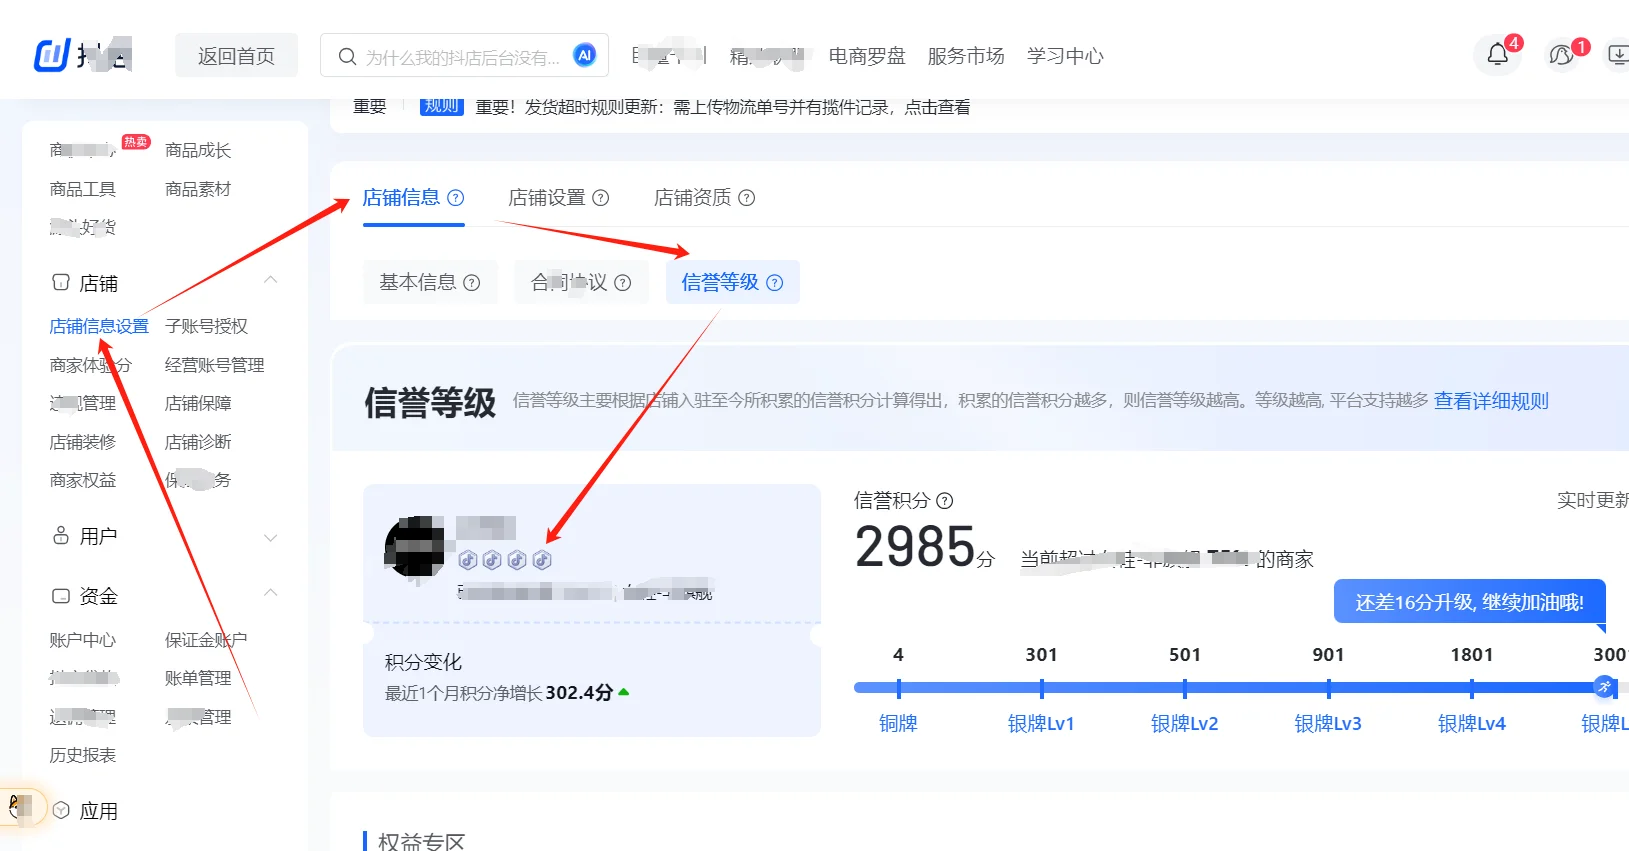The width and height of the screenshot is (1629, 851).
Task: Open 服务市场 in top navigation
Action: (965, 56)
